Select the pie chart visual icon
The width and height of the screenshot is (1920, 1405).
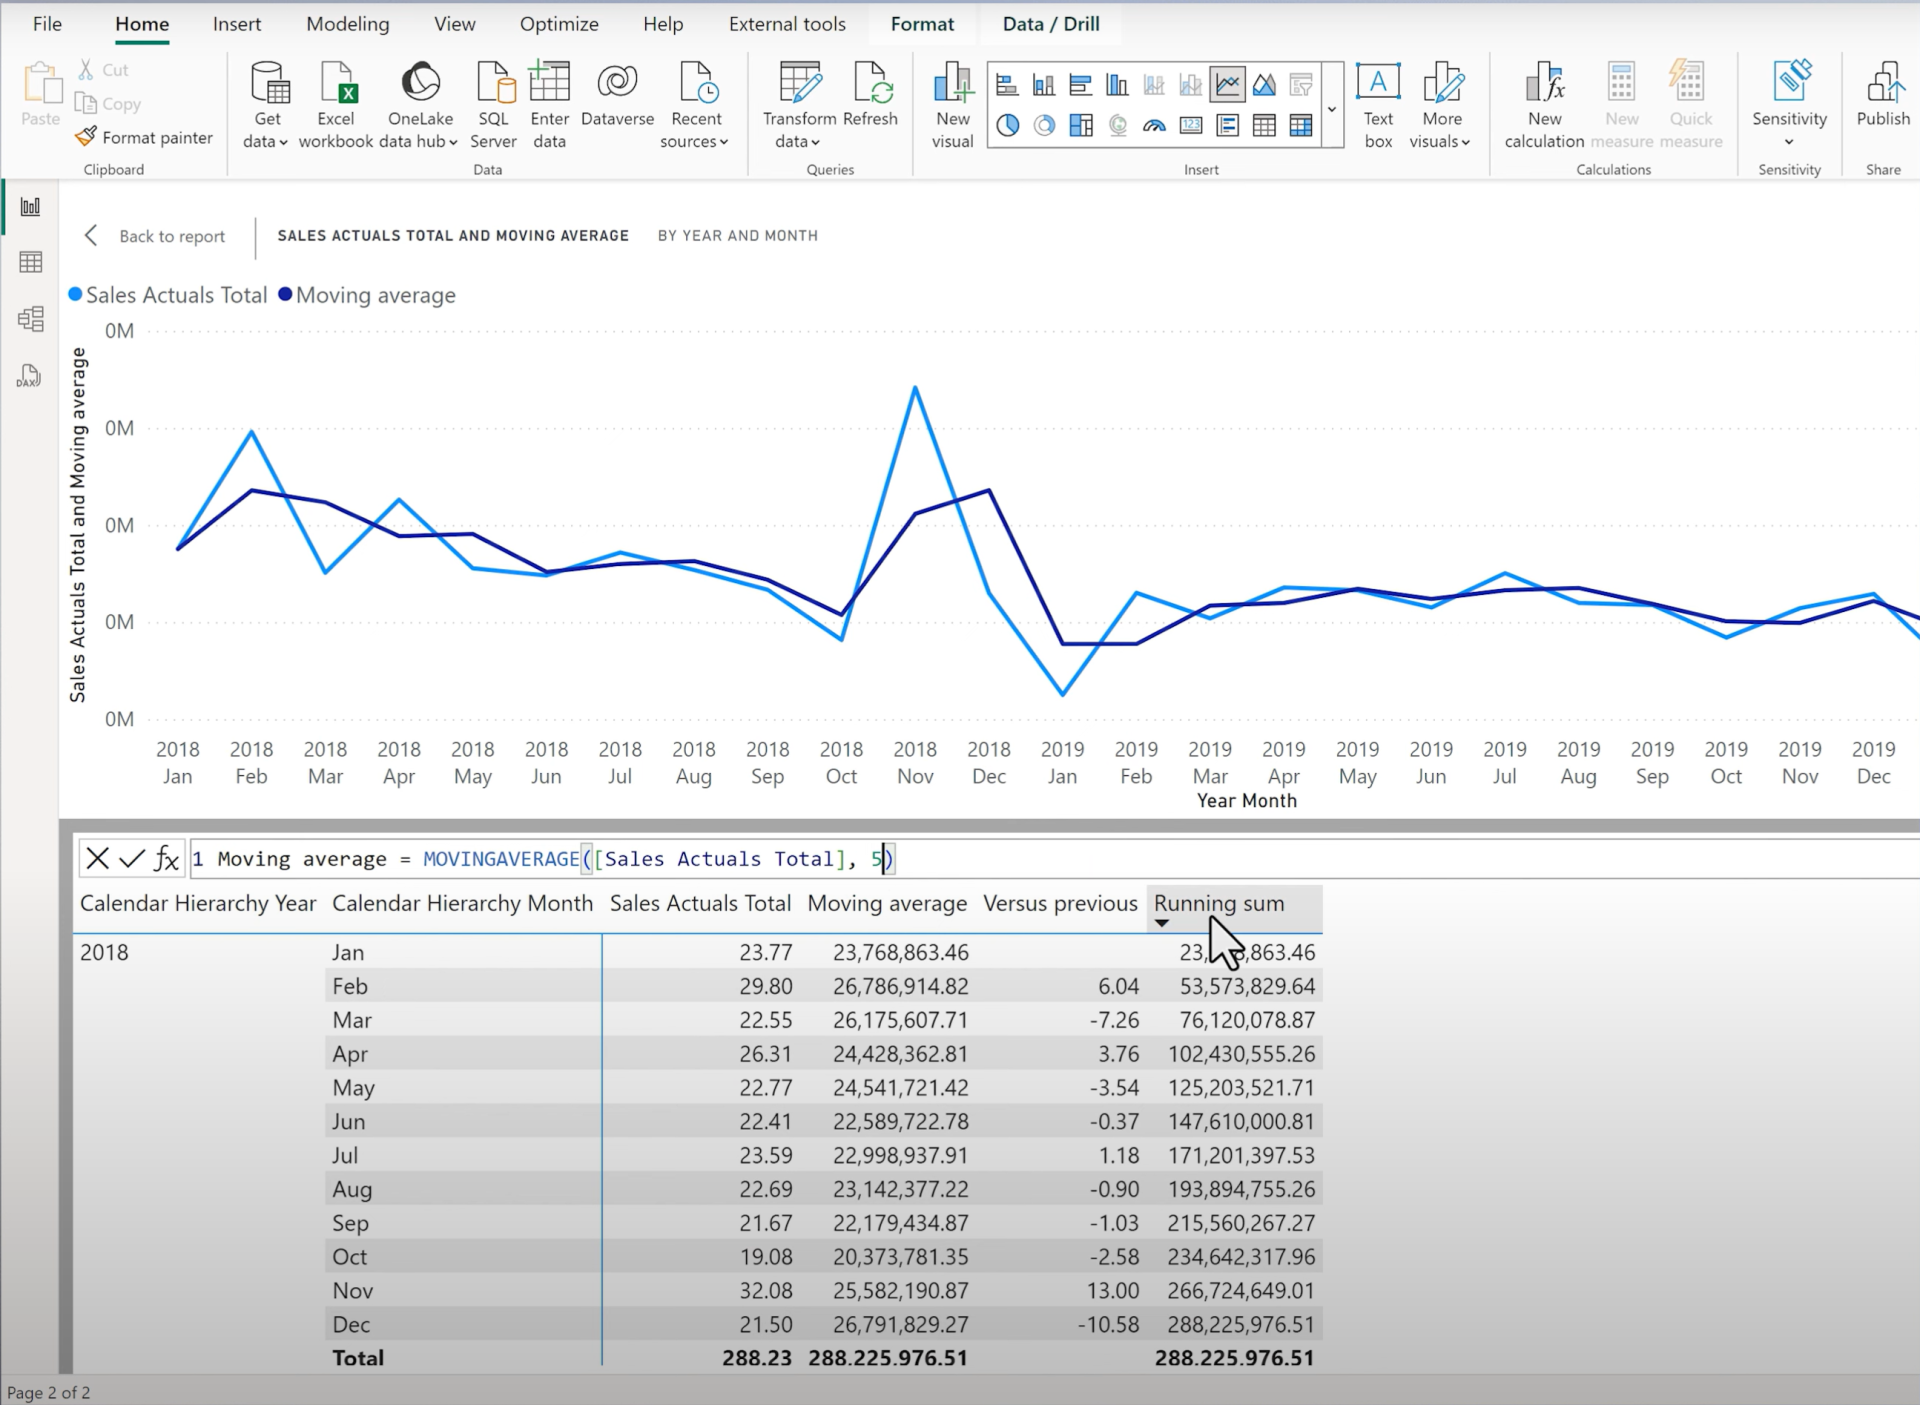coord(1008,126)
